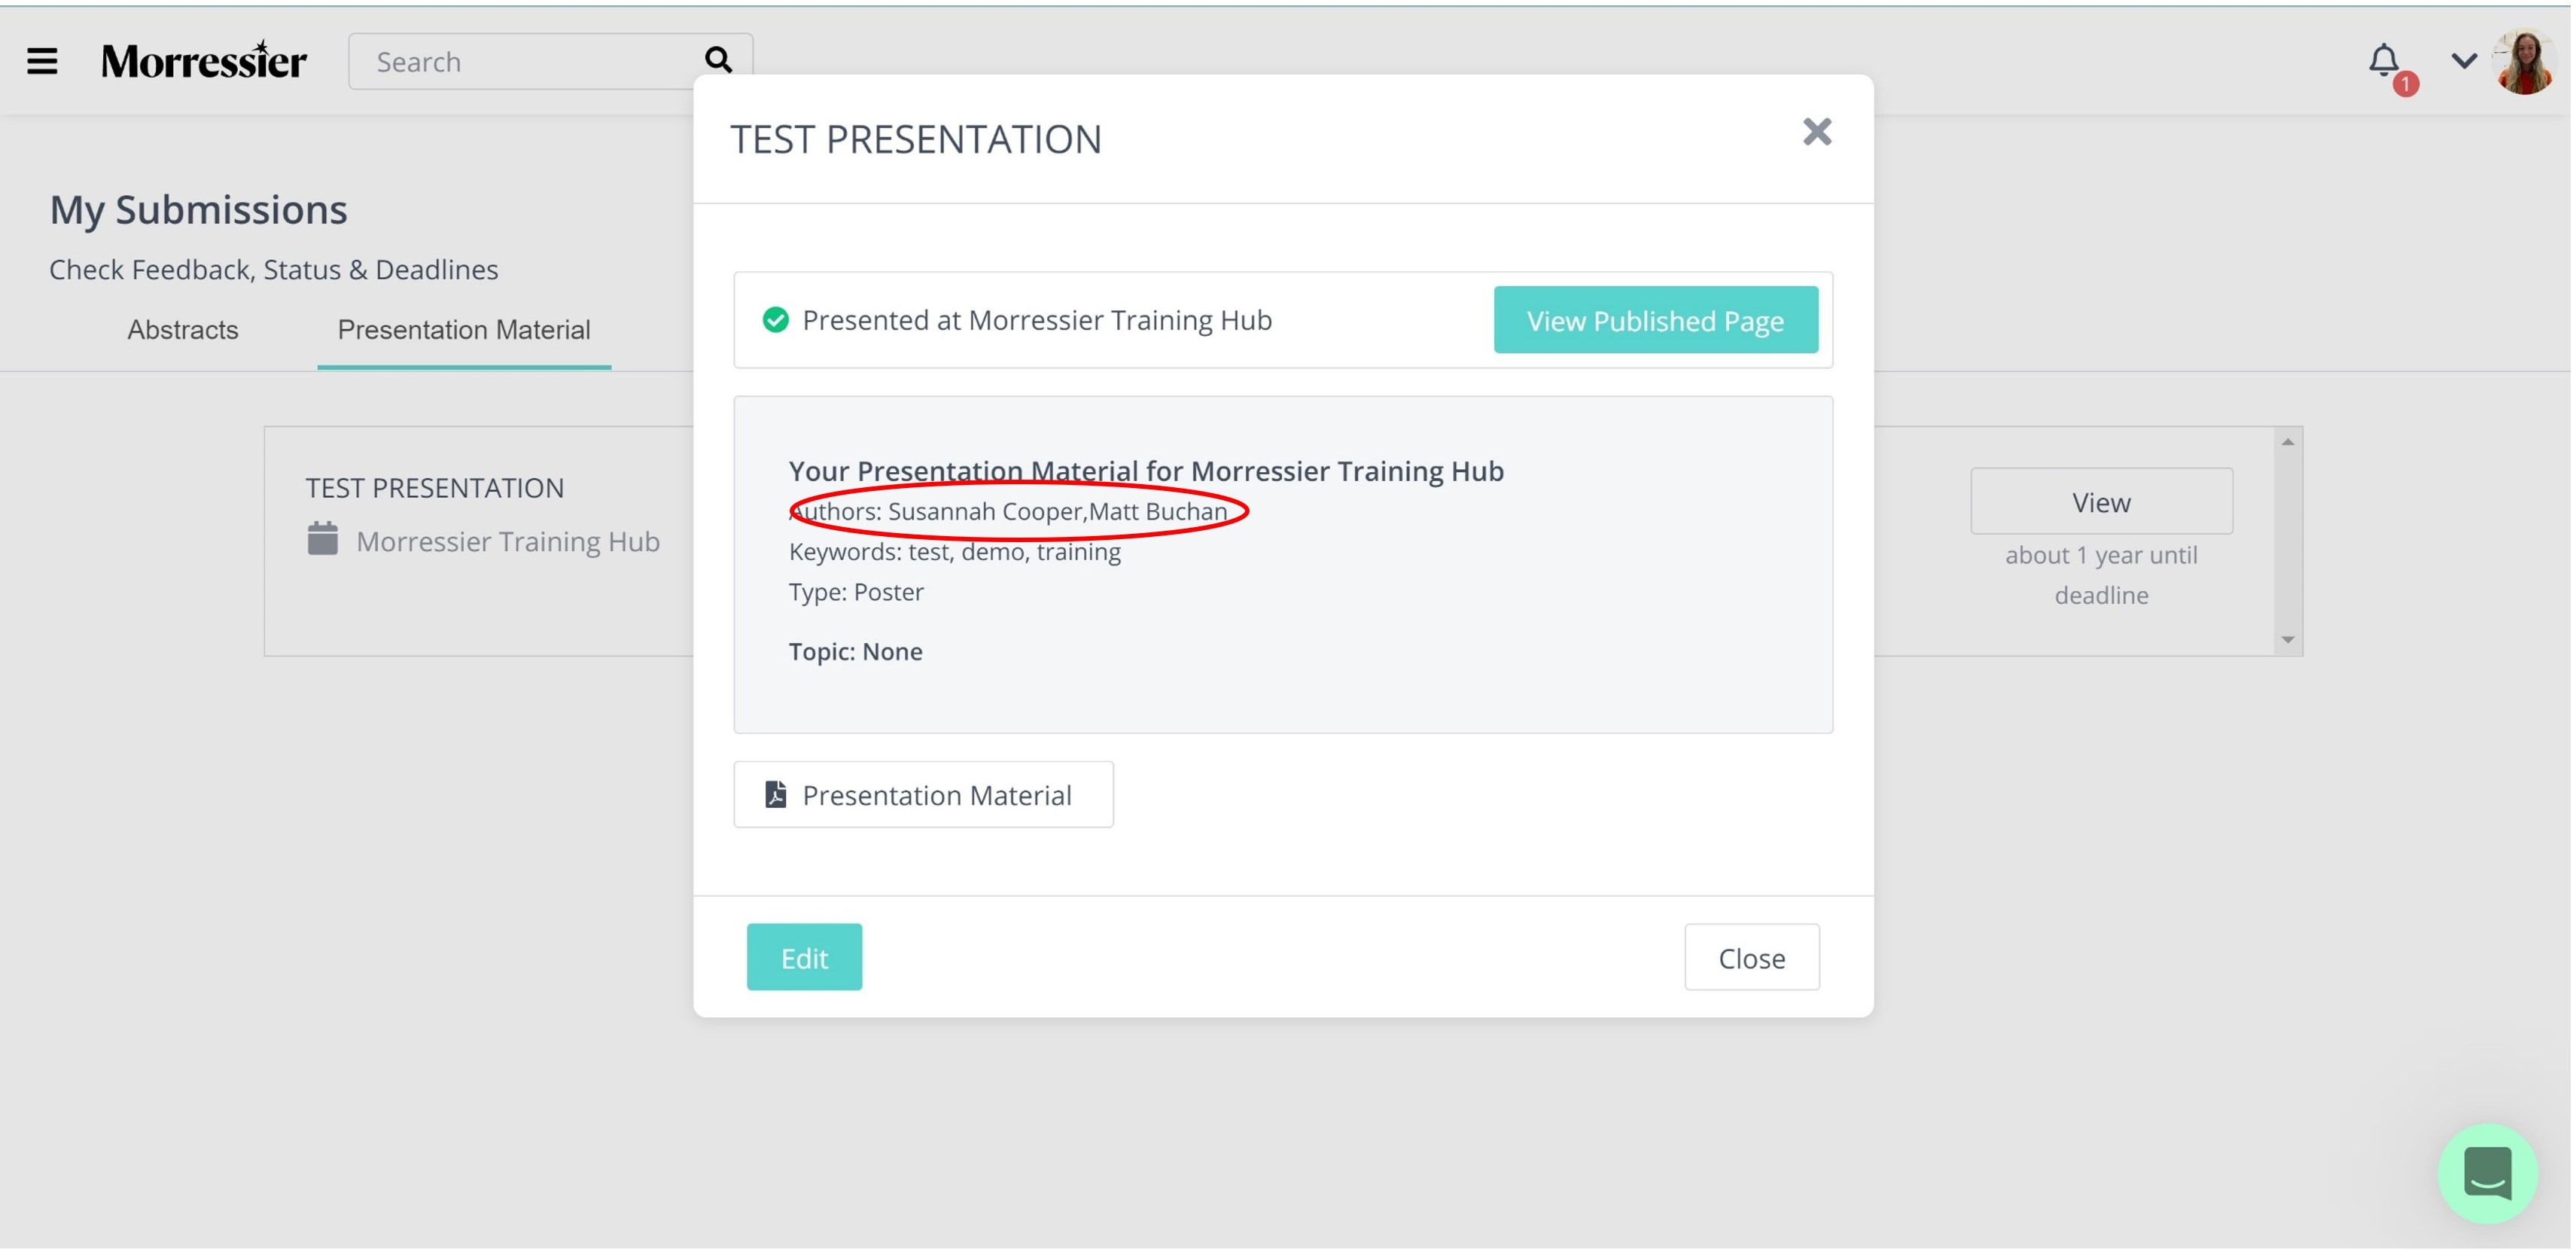Viewport: 2576px width, 1250px height.
Task: Click the Morressier logo
Action: click(x=204, y=61)
